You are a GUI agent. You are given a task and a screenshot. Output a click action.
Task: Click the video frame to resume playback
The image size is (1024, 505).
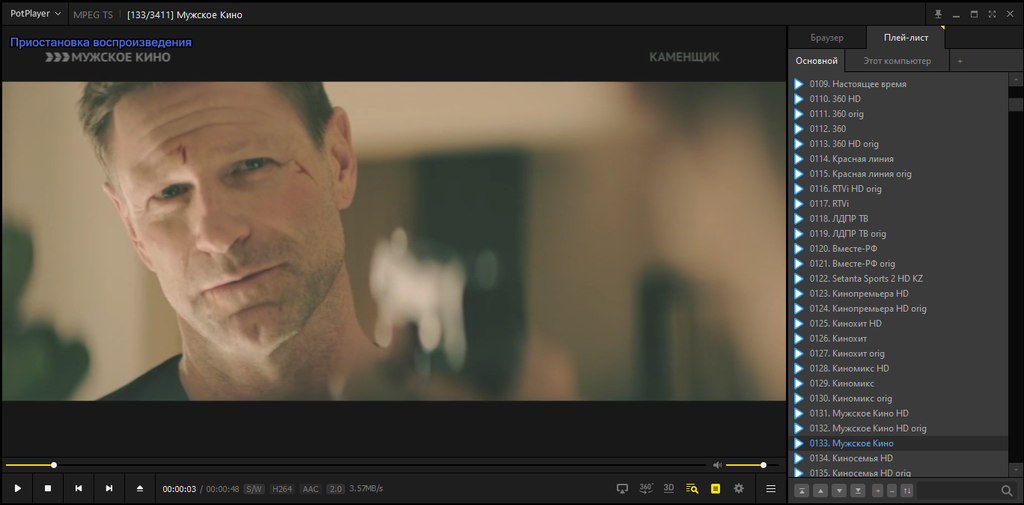(394, 241)
